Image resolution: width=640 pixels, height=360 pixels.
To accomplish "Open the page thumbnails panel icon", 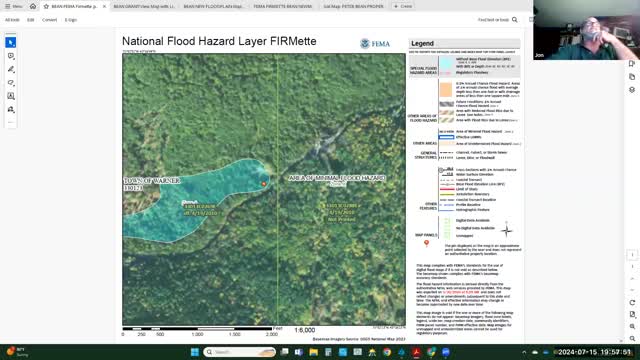I will (x=632, y=77).
